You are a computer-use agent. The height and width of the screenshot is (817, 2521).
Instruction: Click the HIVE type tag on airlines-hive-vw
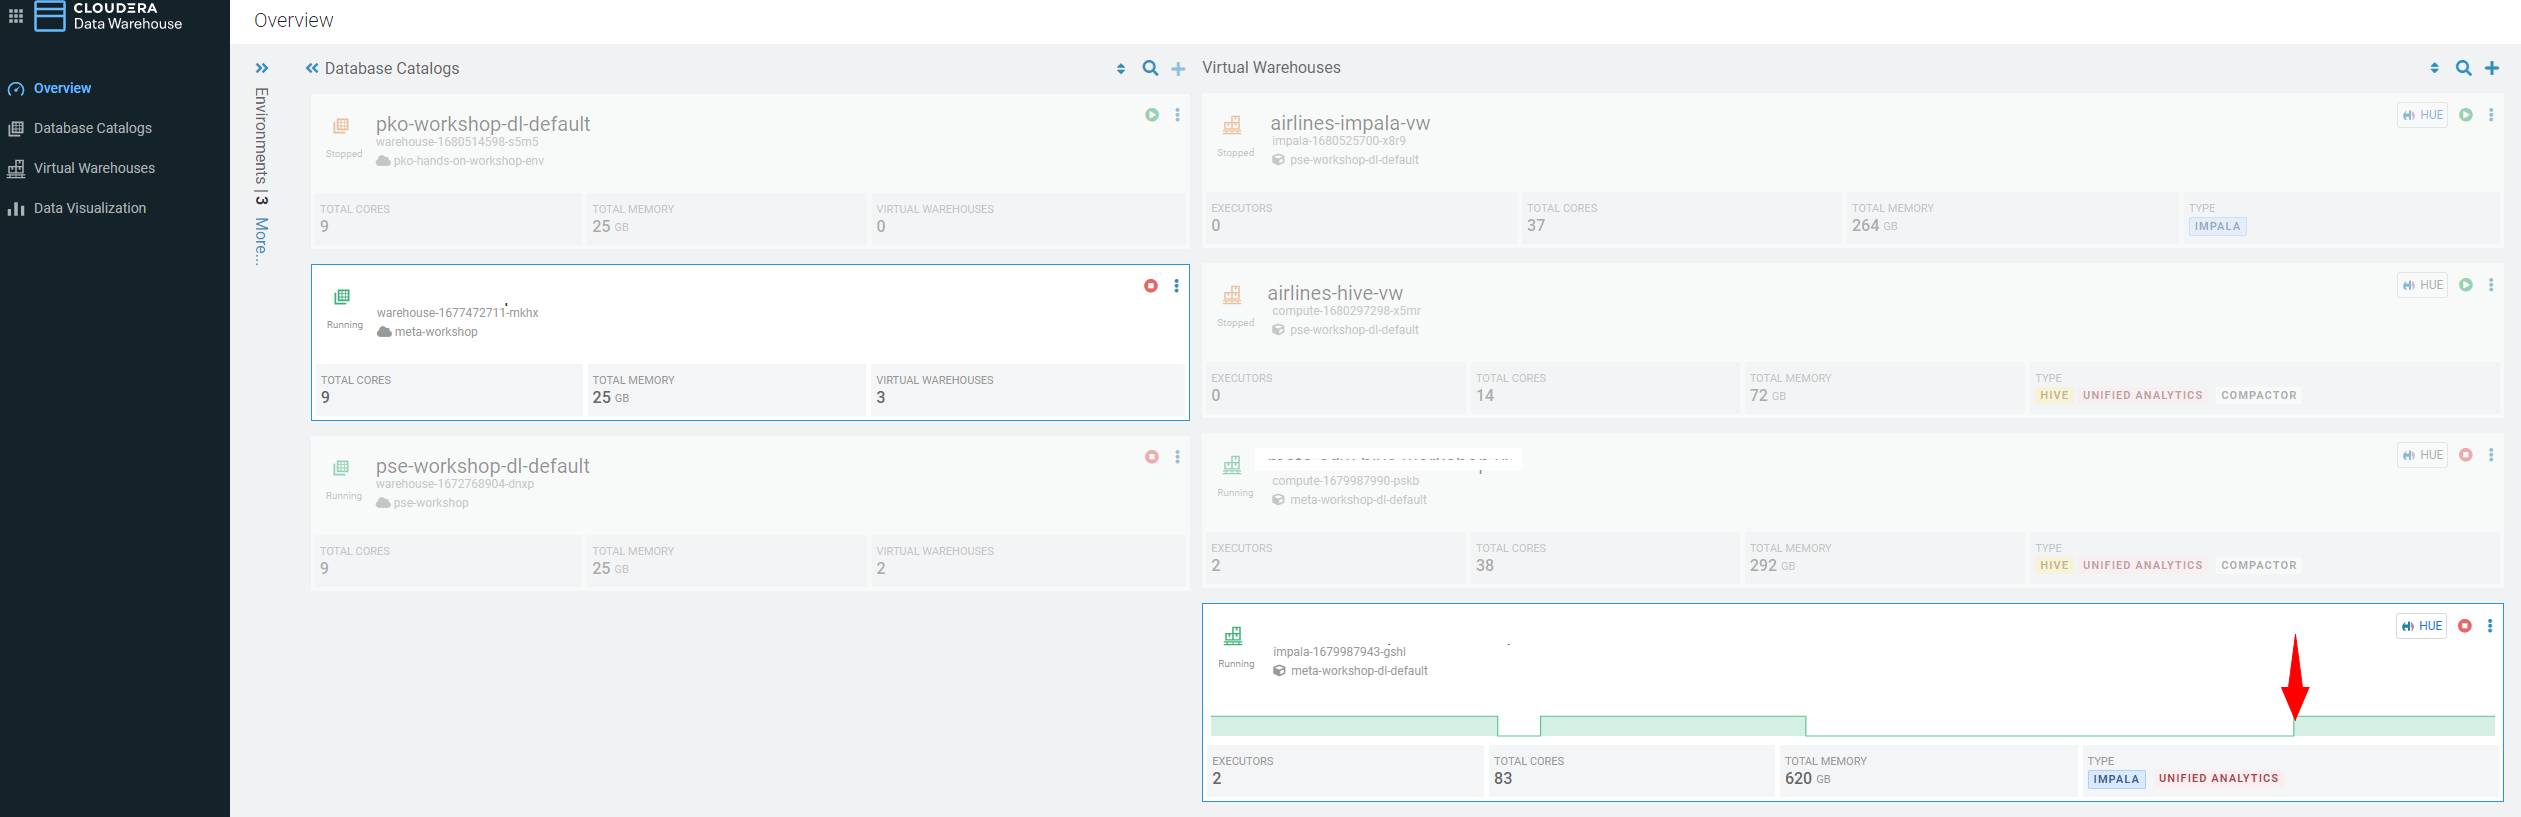(x=2054, y=395)
